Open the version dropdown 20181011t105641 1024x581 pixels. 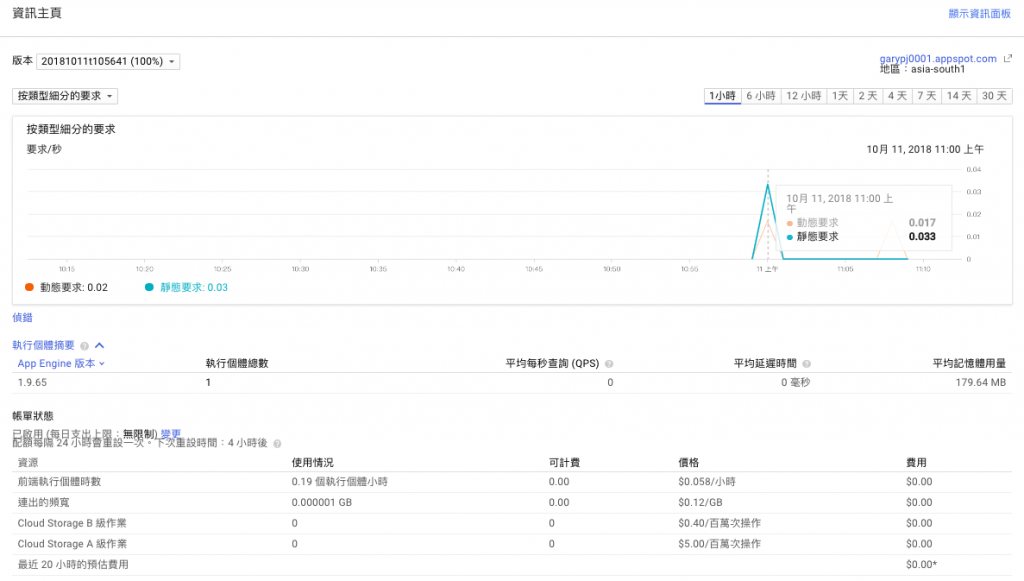108,61
